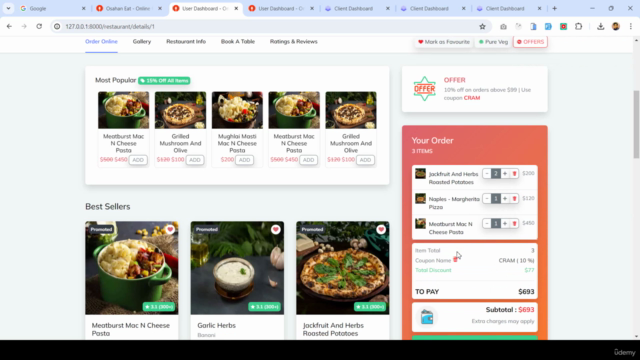Screen dimensions: 640x360
Task: Switch to the Gallery tab
Action: tap(142, 42)
